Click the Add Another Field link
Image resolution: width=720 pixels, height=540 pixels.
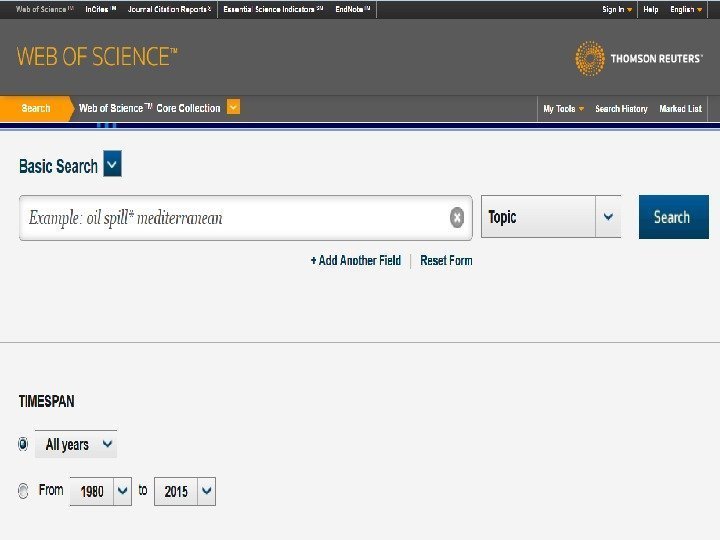[355, 260]
